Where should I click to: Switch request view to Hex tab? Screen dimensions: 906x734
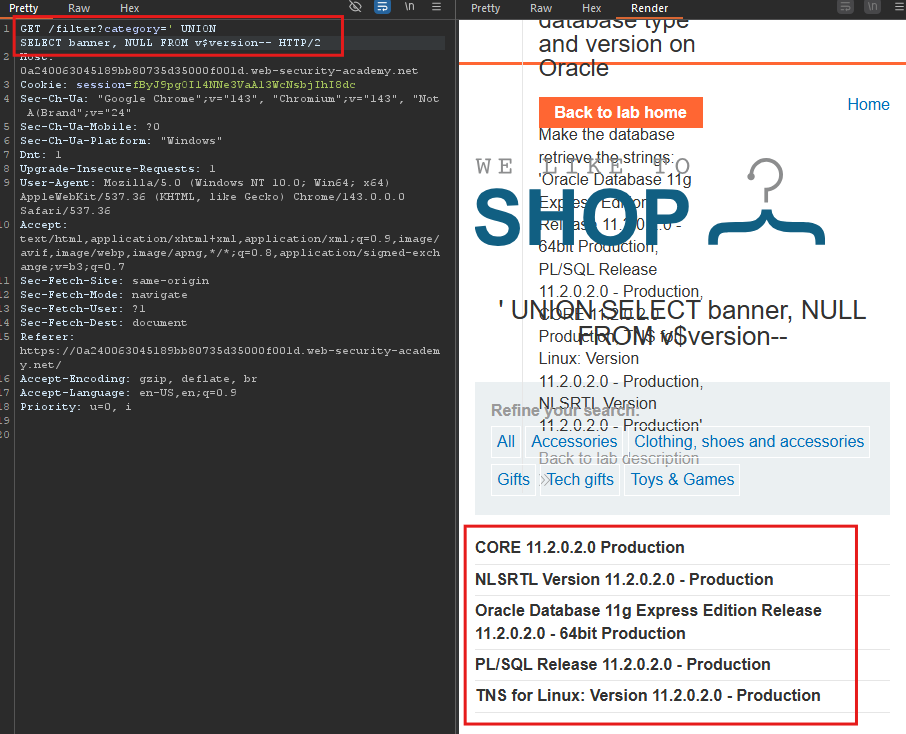pos(129,8)
